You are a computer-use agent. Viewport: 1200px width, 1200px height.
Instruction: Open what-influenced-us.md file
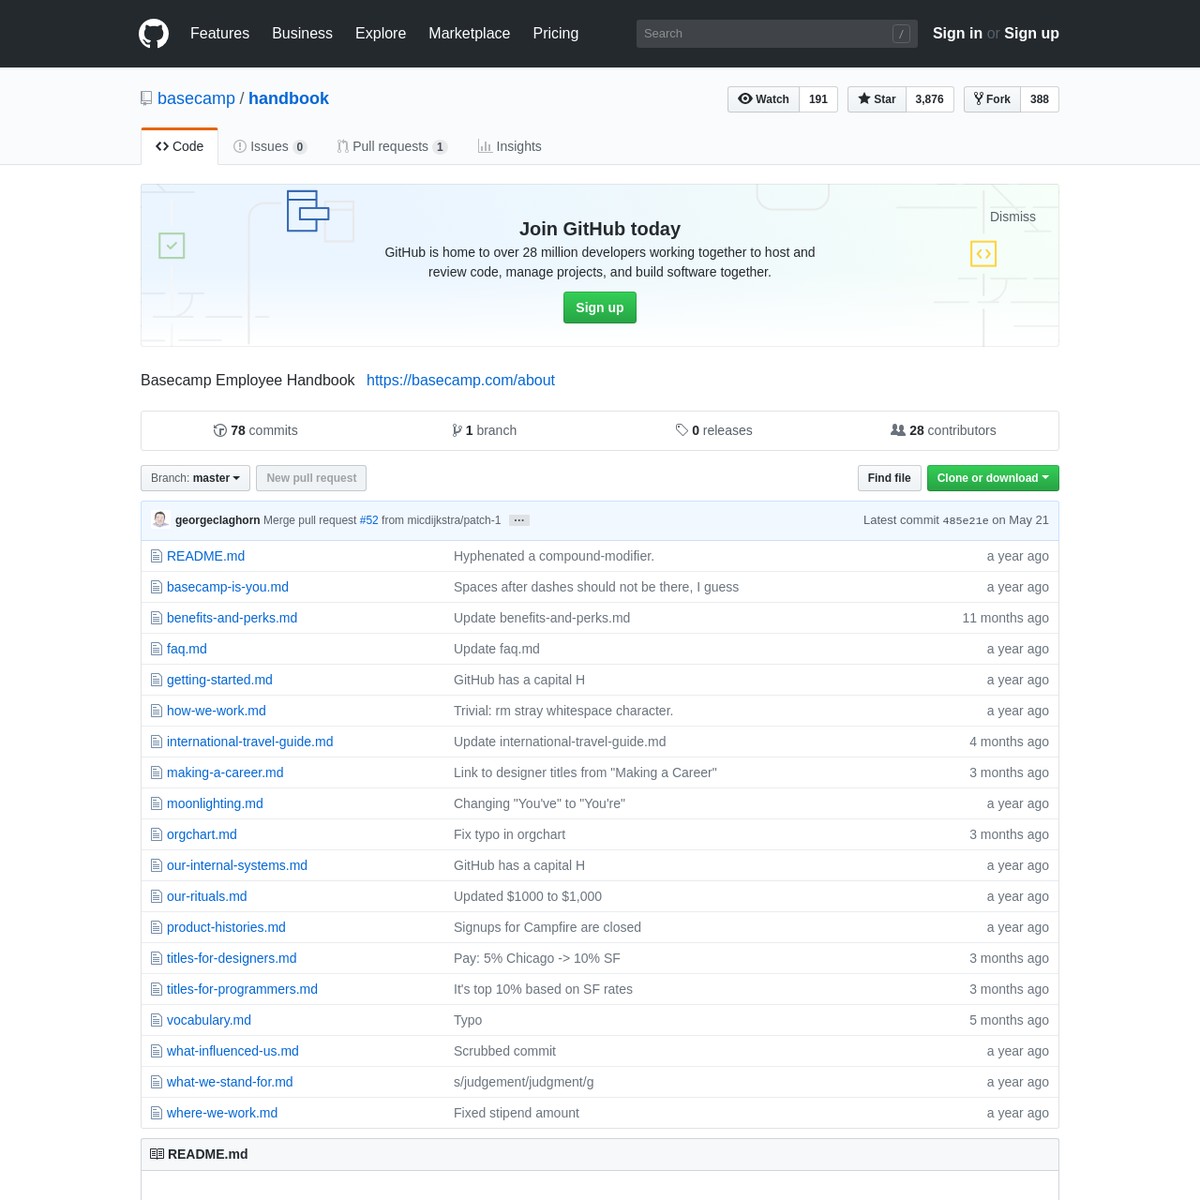coord(233,1051)
